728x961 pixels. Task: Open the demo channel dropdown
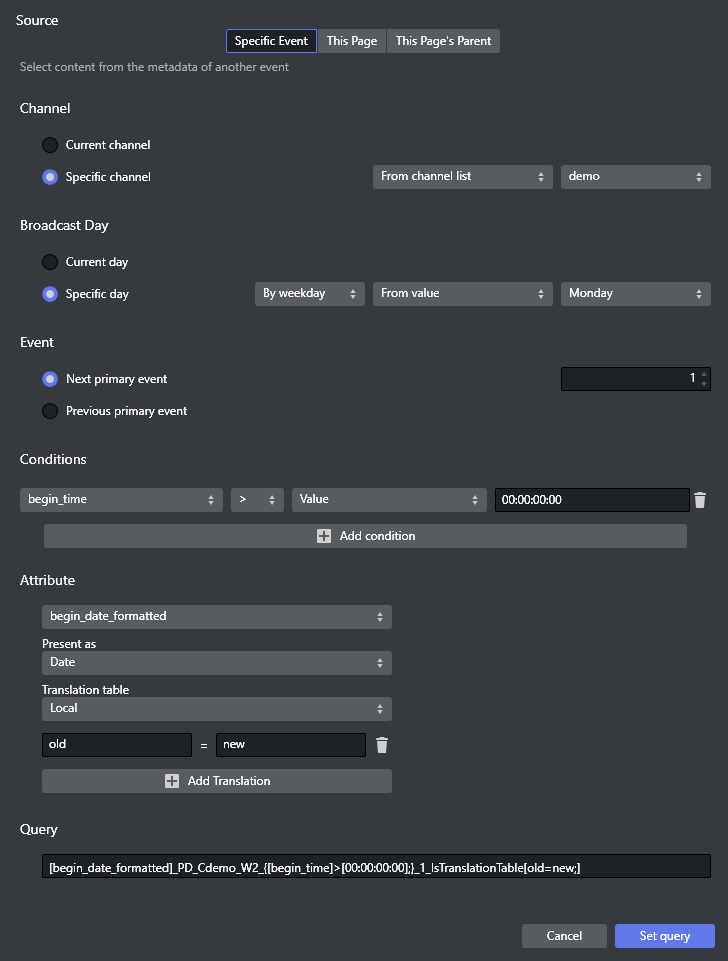635,177
